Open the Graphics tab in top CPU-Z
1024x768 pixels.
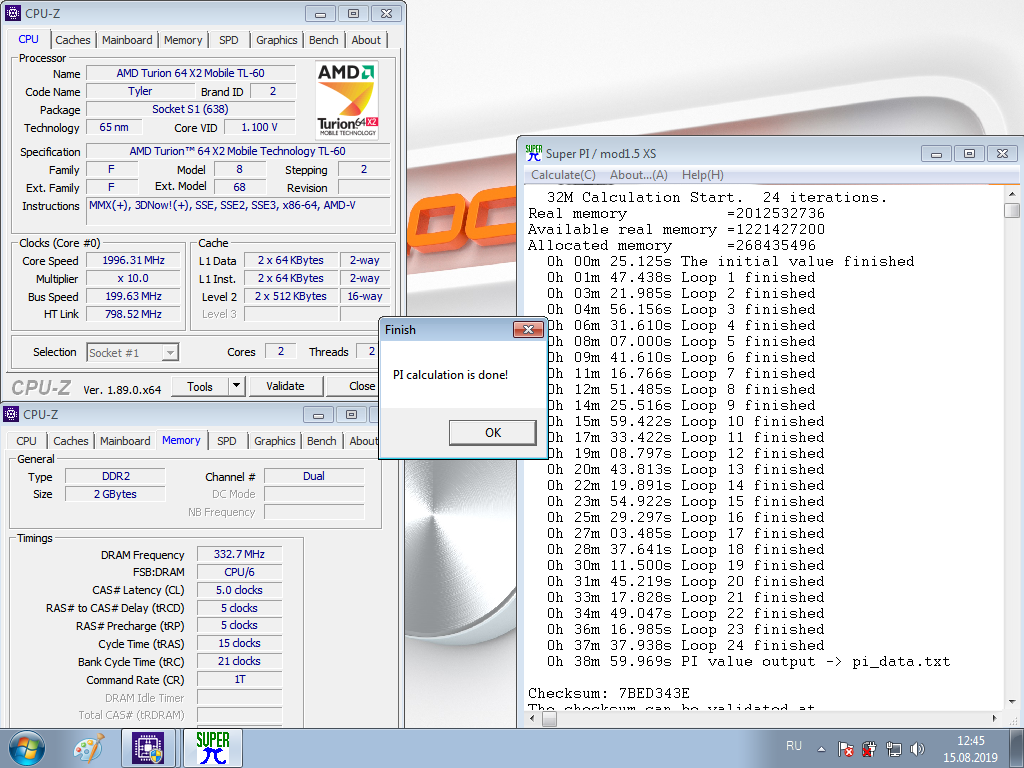coord(276,40)
